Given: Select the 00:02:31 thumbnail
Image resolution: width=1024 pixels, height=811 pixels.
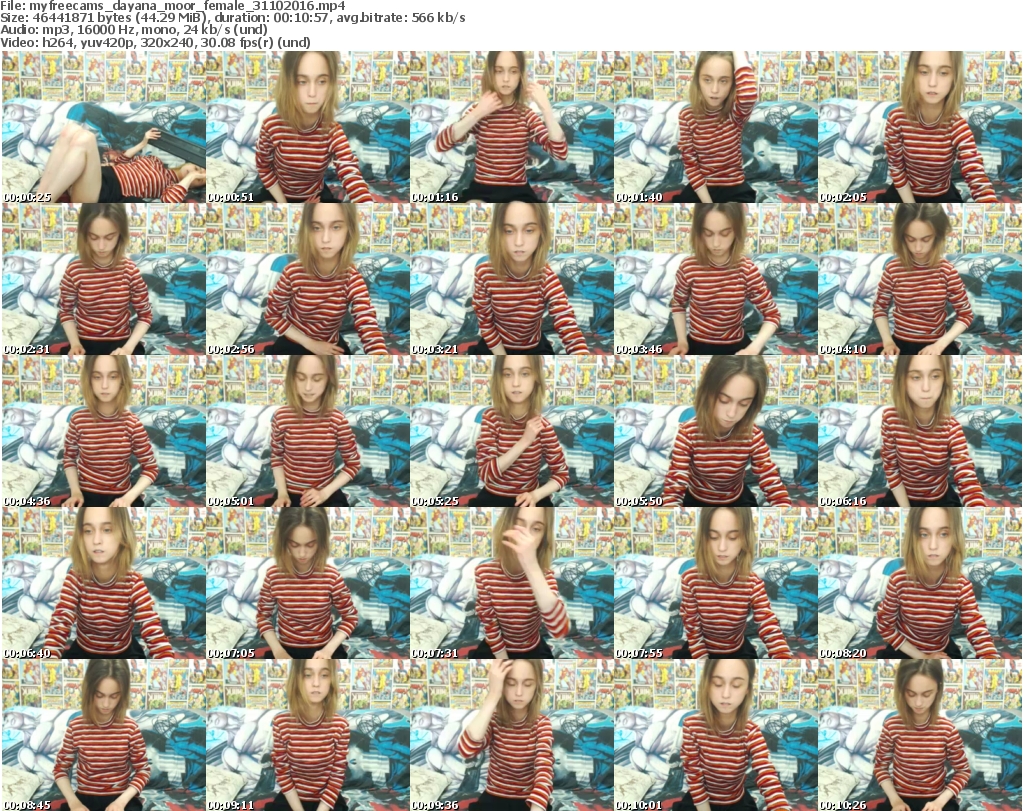Looking at the screenshot, I should click(103, 279).
